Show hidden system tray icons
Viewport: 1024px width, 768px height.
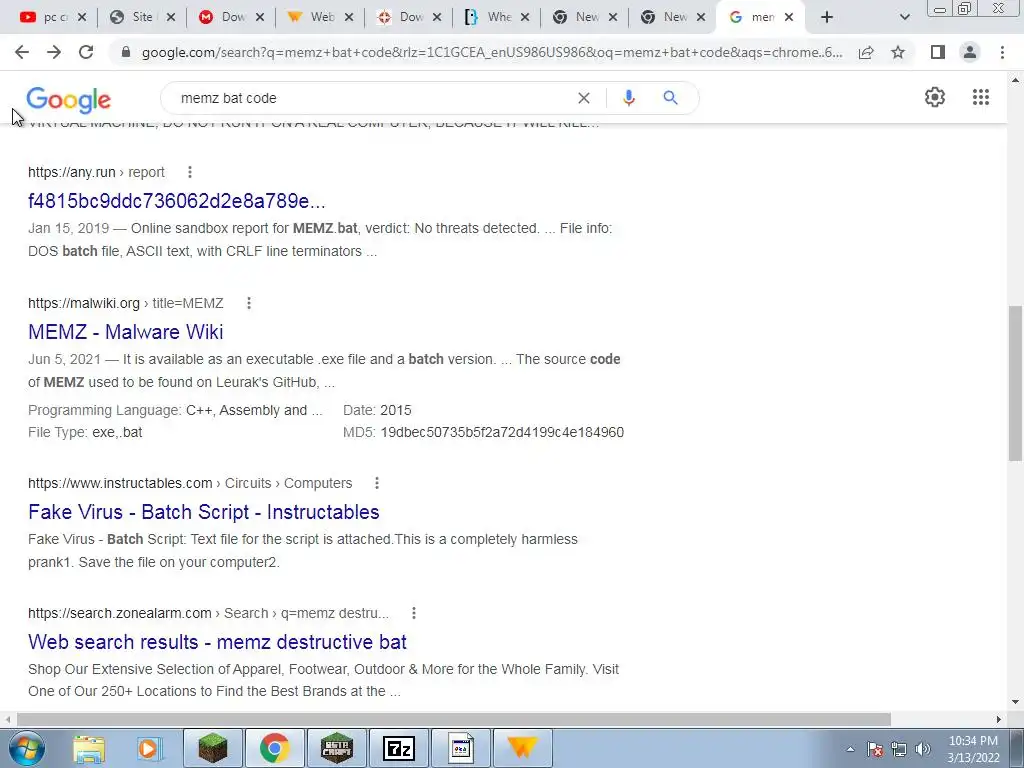click(x=850, y=749)
